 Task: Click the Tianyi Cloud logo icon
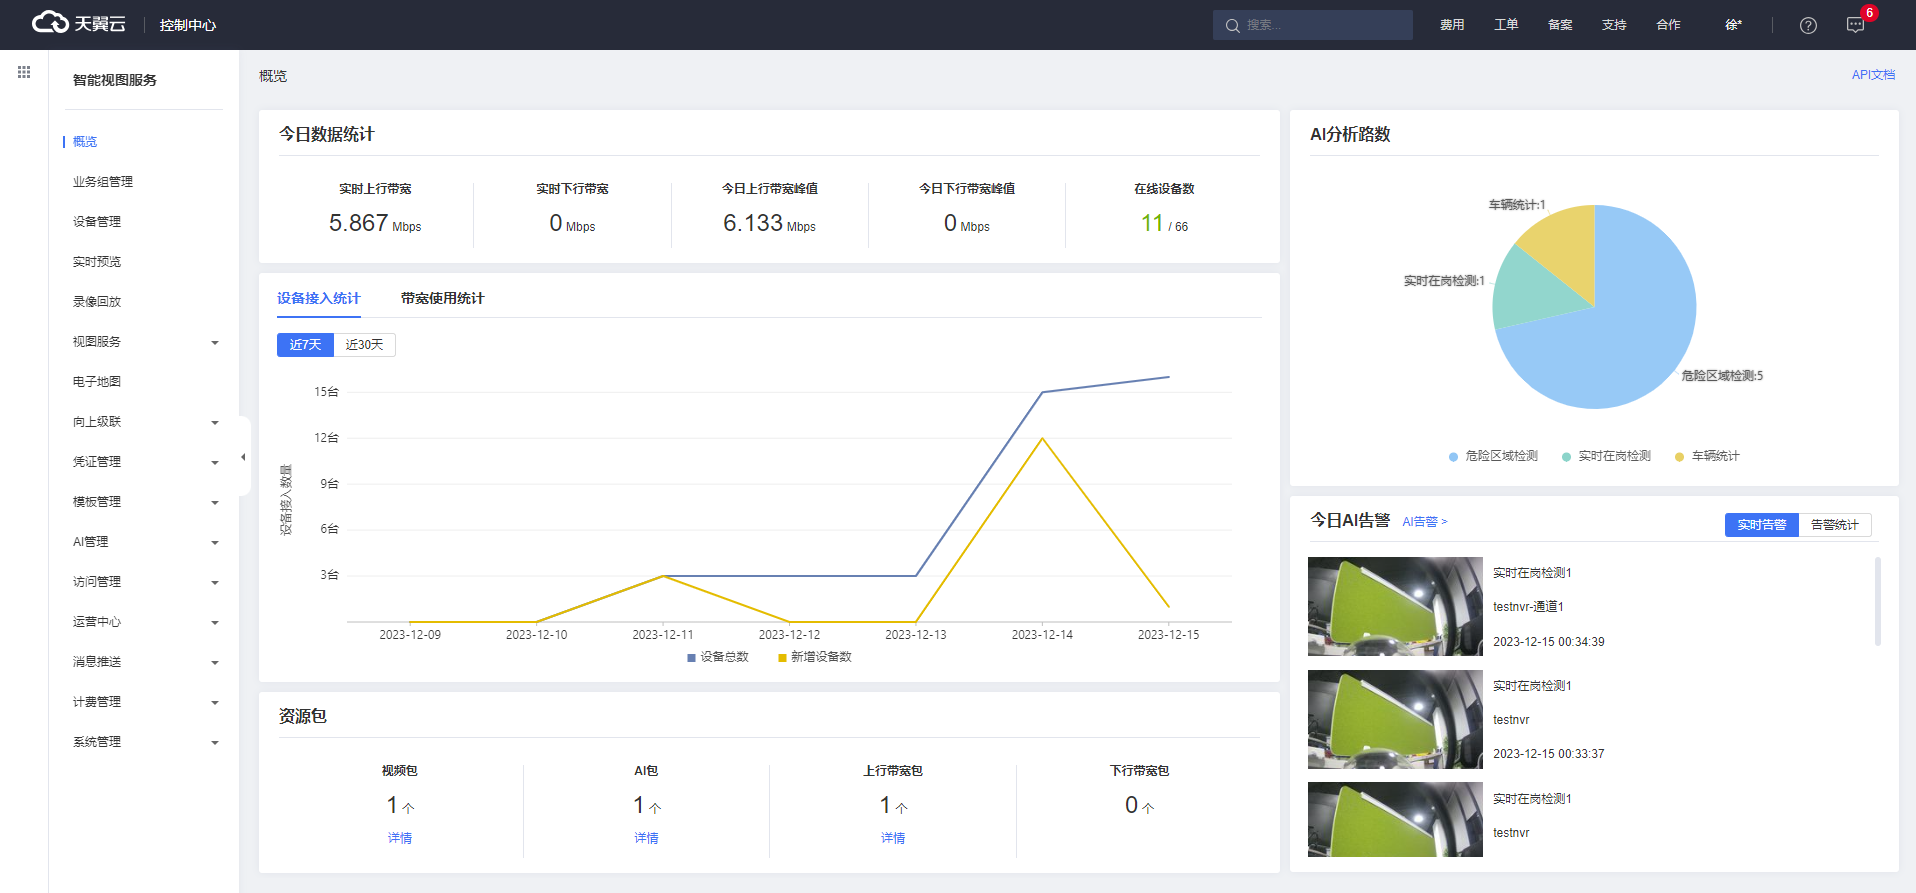tap(50, 22)
